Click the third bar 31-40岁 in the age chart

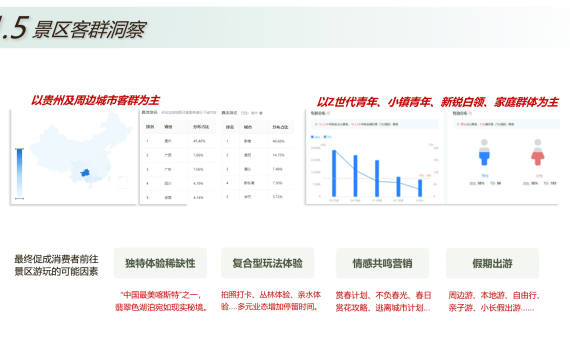[377, 178]
